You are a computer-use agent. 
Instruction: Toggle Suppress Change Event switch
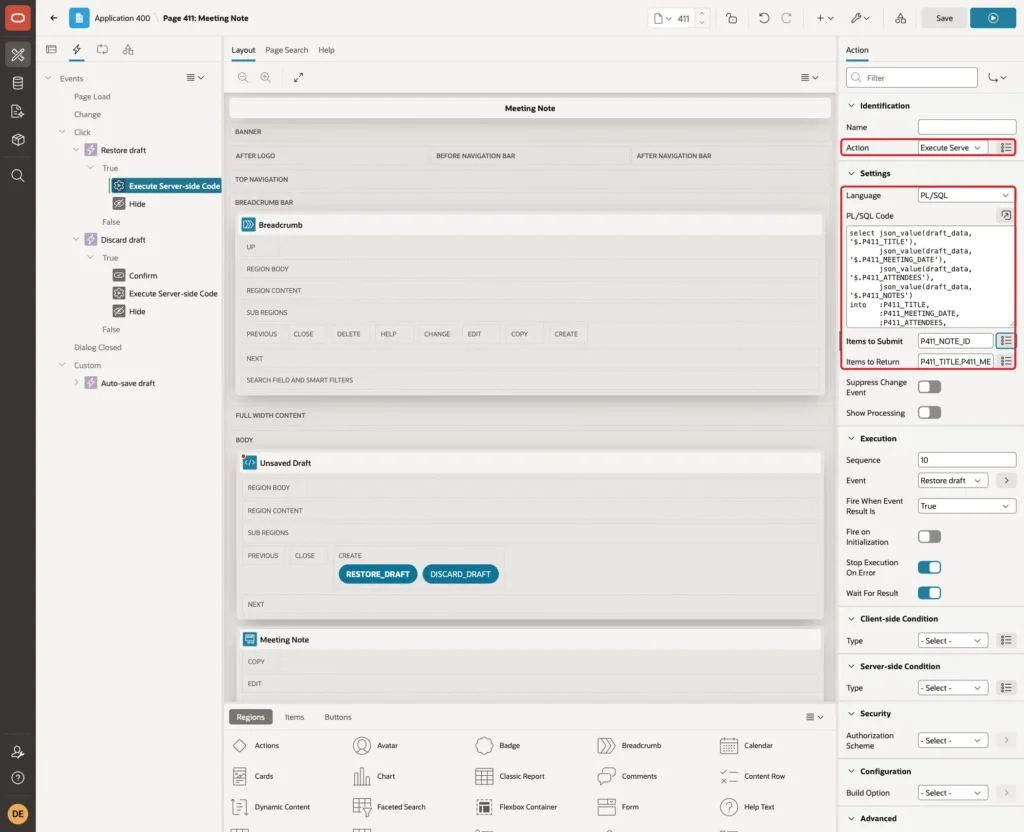click(x=929, y=387)
